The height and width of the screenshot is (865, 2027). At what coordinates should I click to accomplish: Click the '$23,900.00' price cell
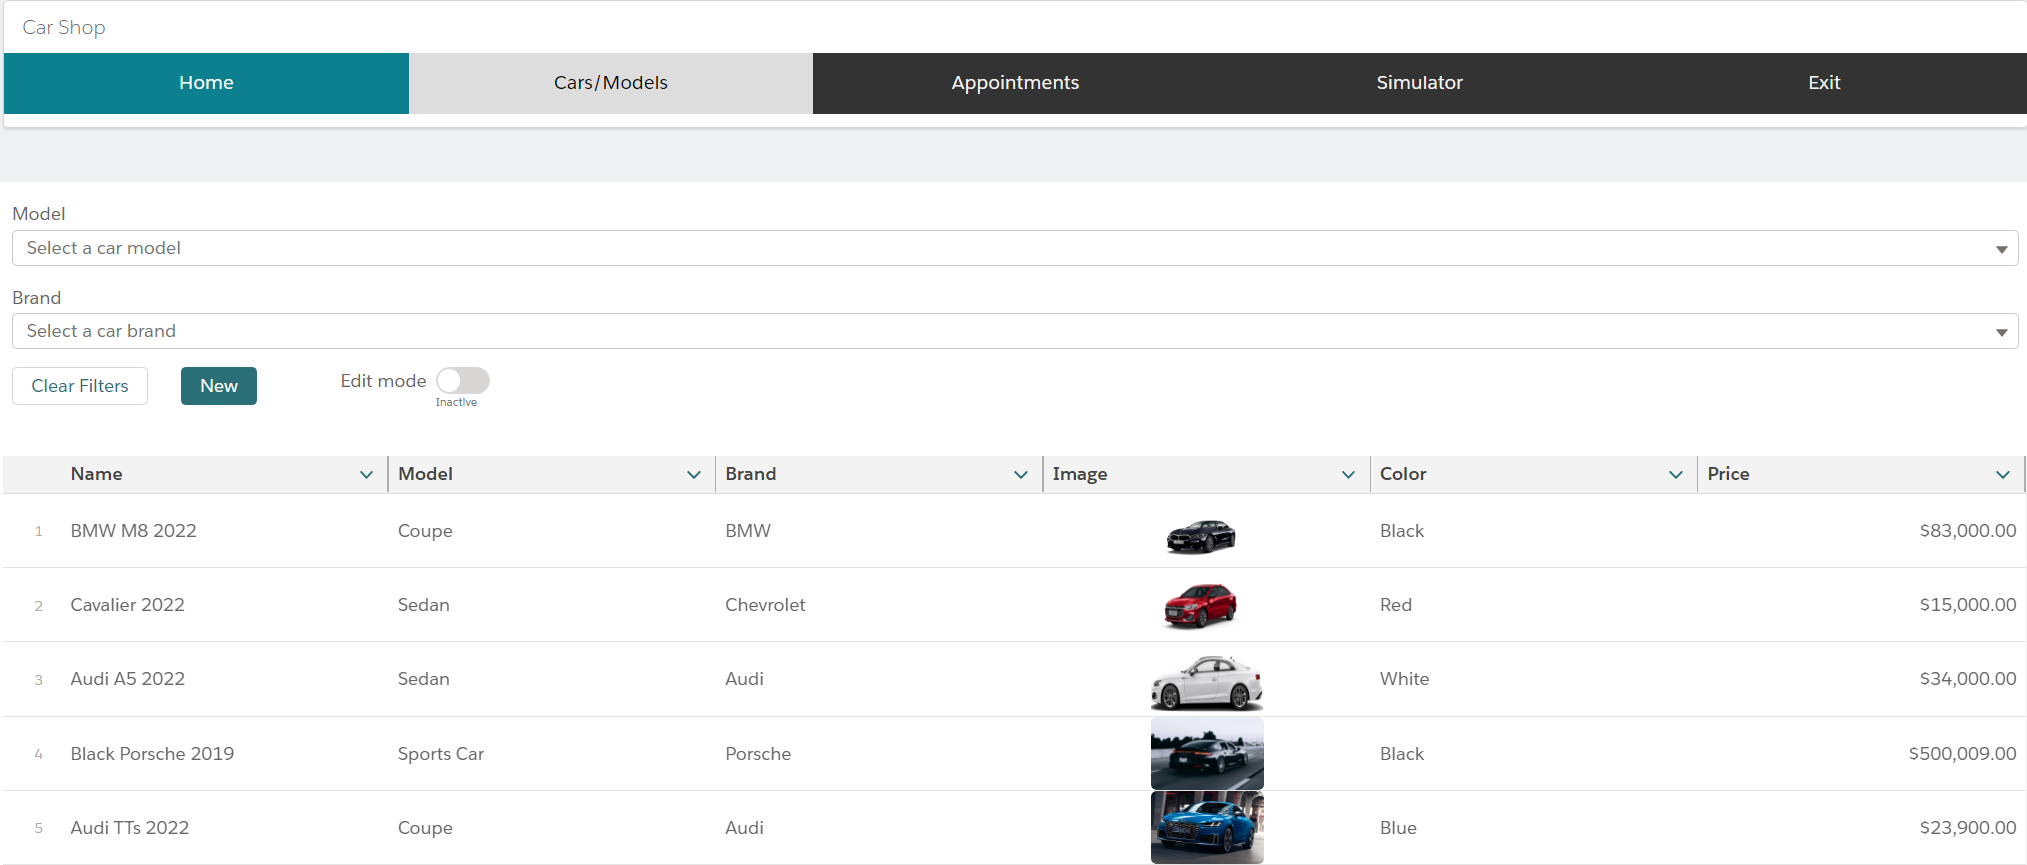click(1967, 828)
